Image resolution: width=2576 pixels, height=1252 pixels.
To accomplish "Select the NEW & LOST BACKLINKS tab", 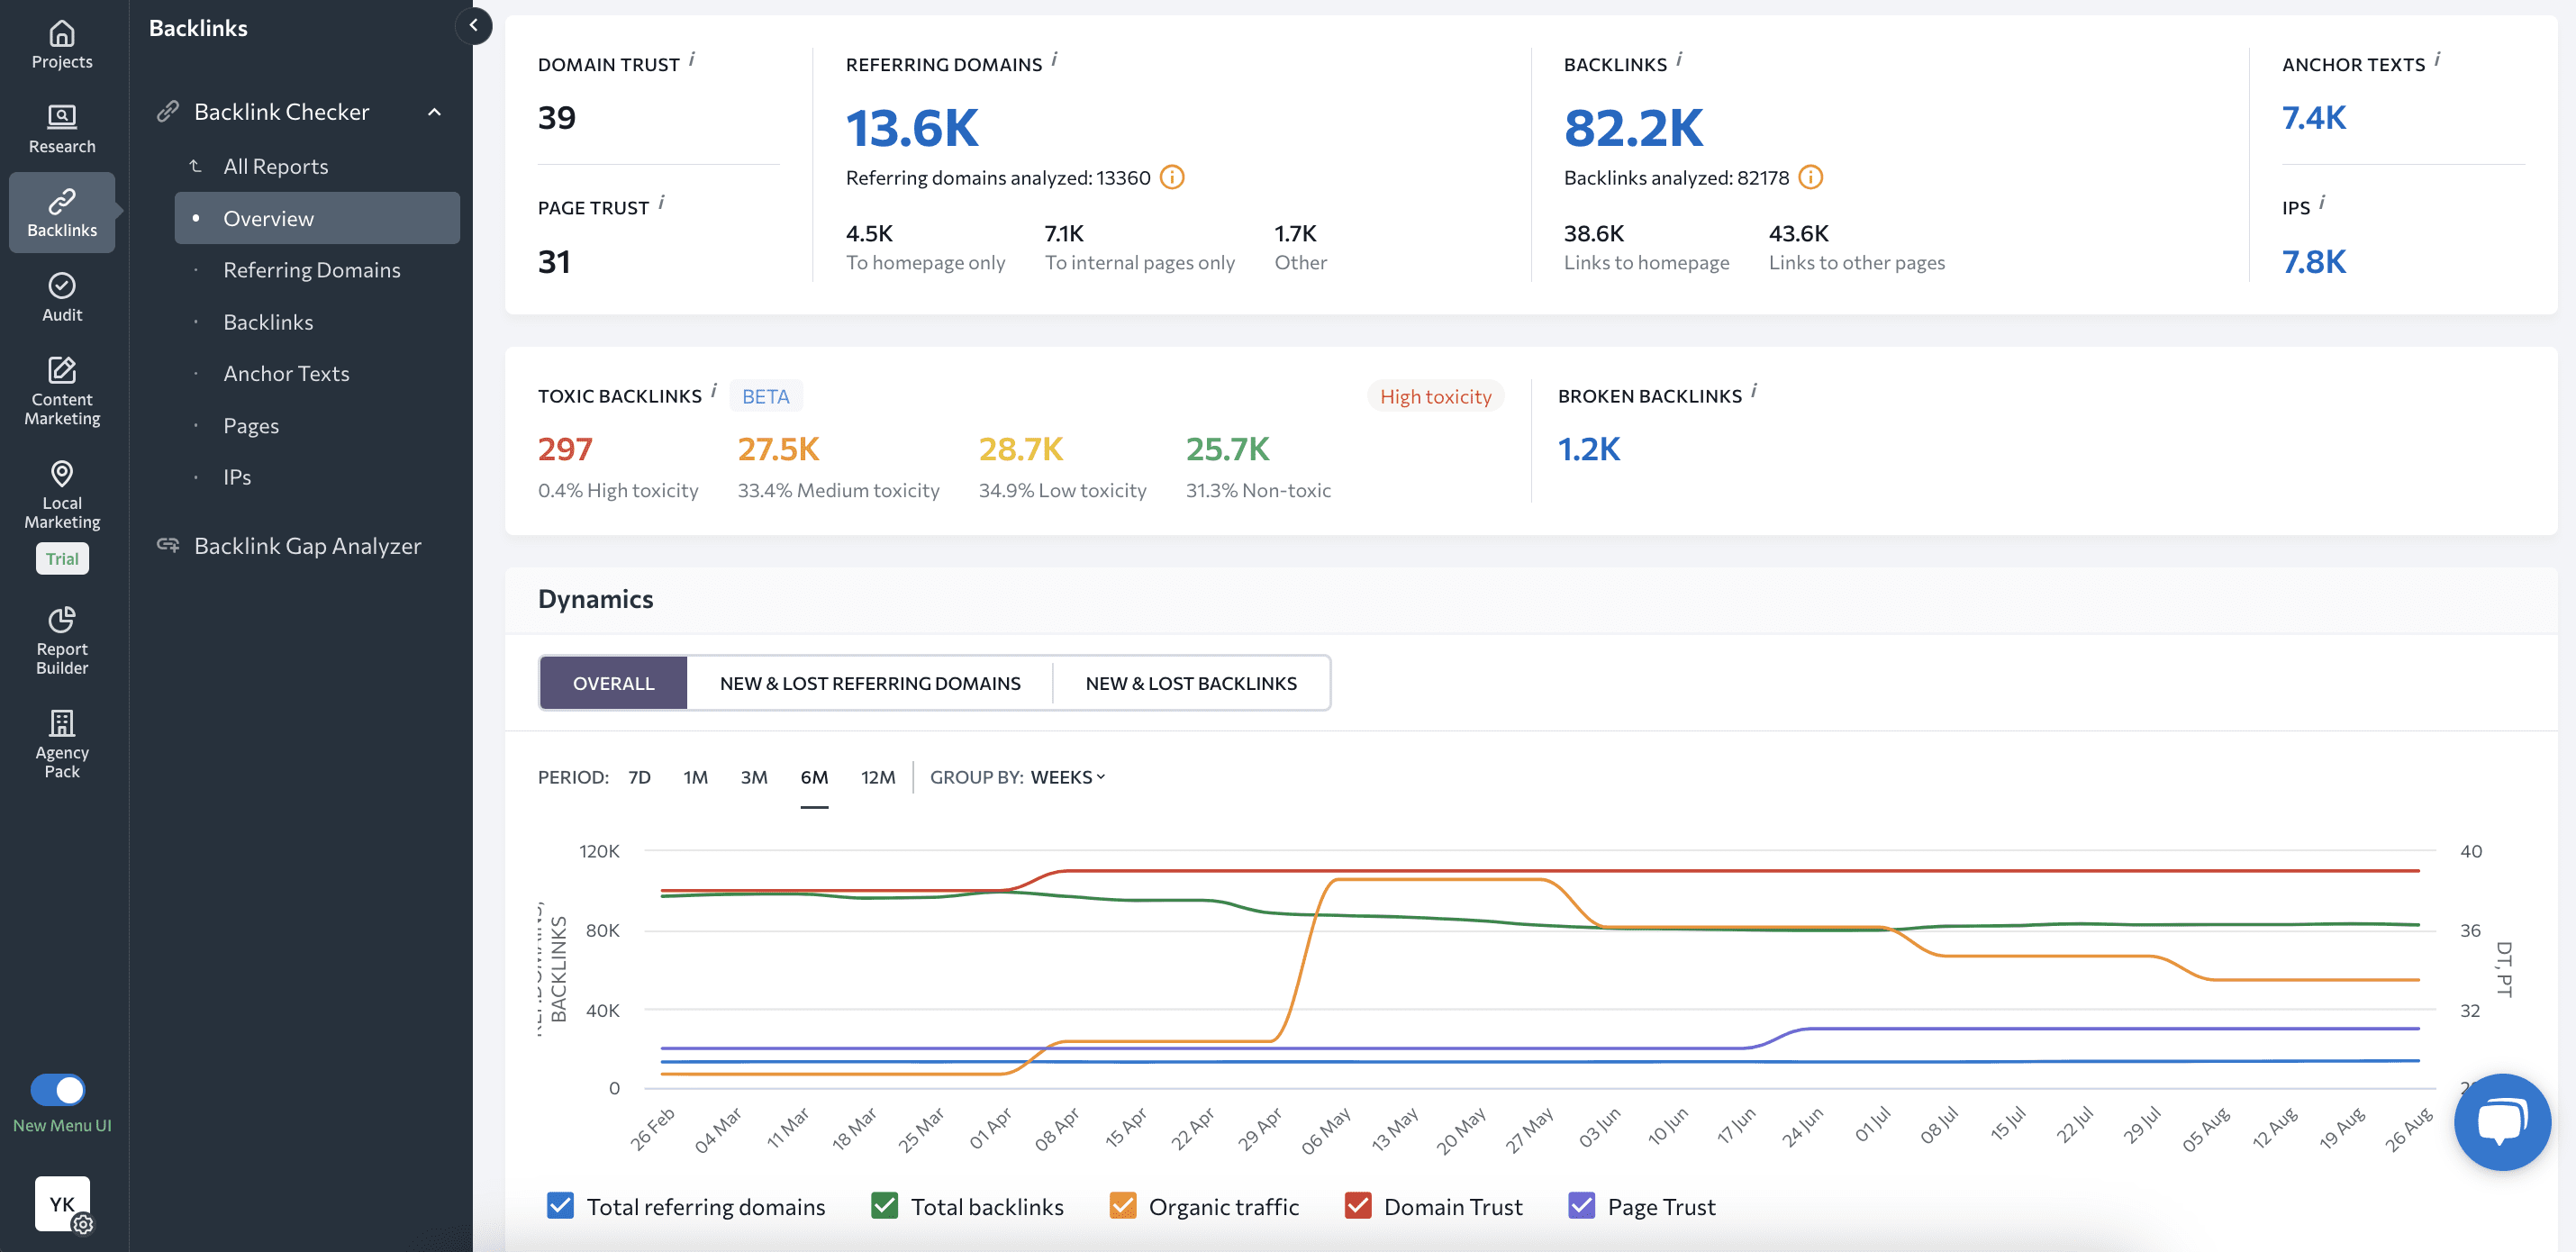I will (x=1191, y=682).
